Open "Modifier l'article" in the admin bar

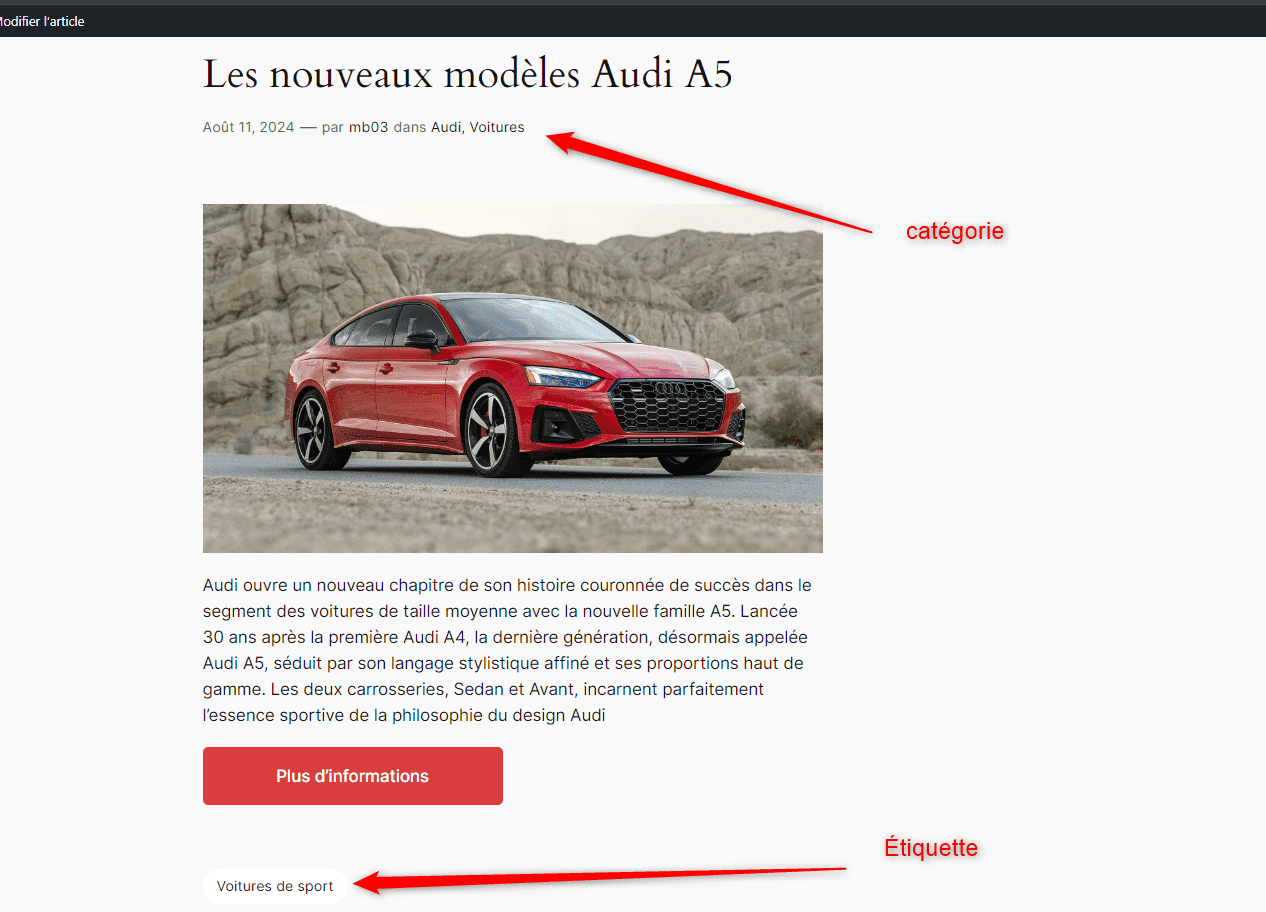click(x=42, y=21)
